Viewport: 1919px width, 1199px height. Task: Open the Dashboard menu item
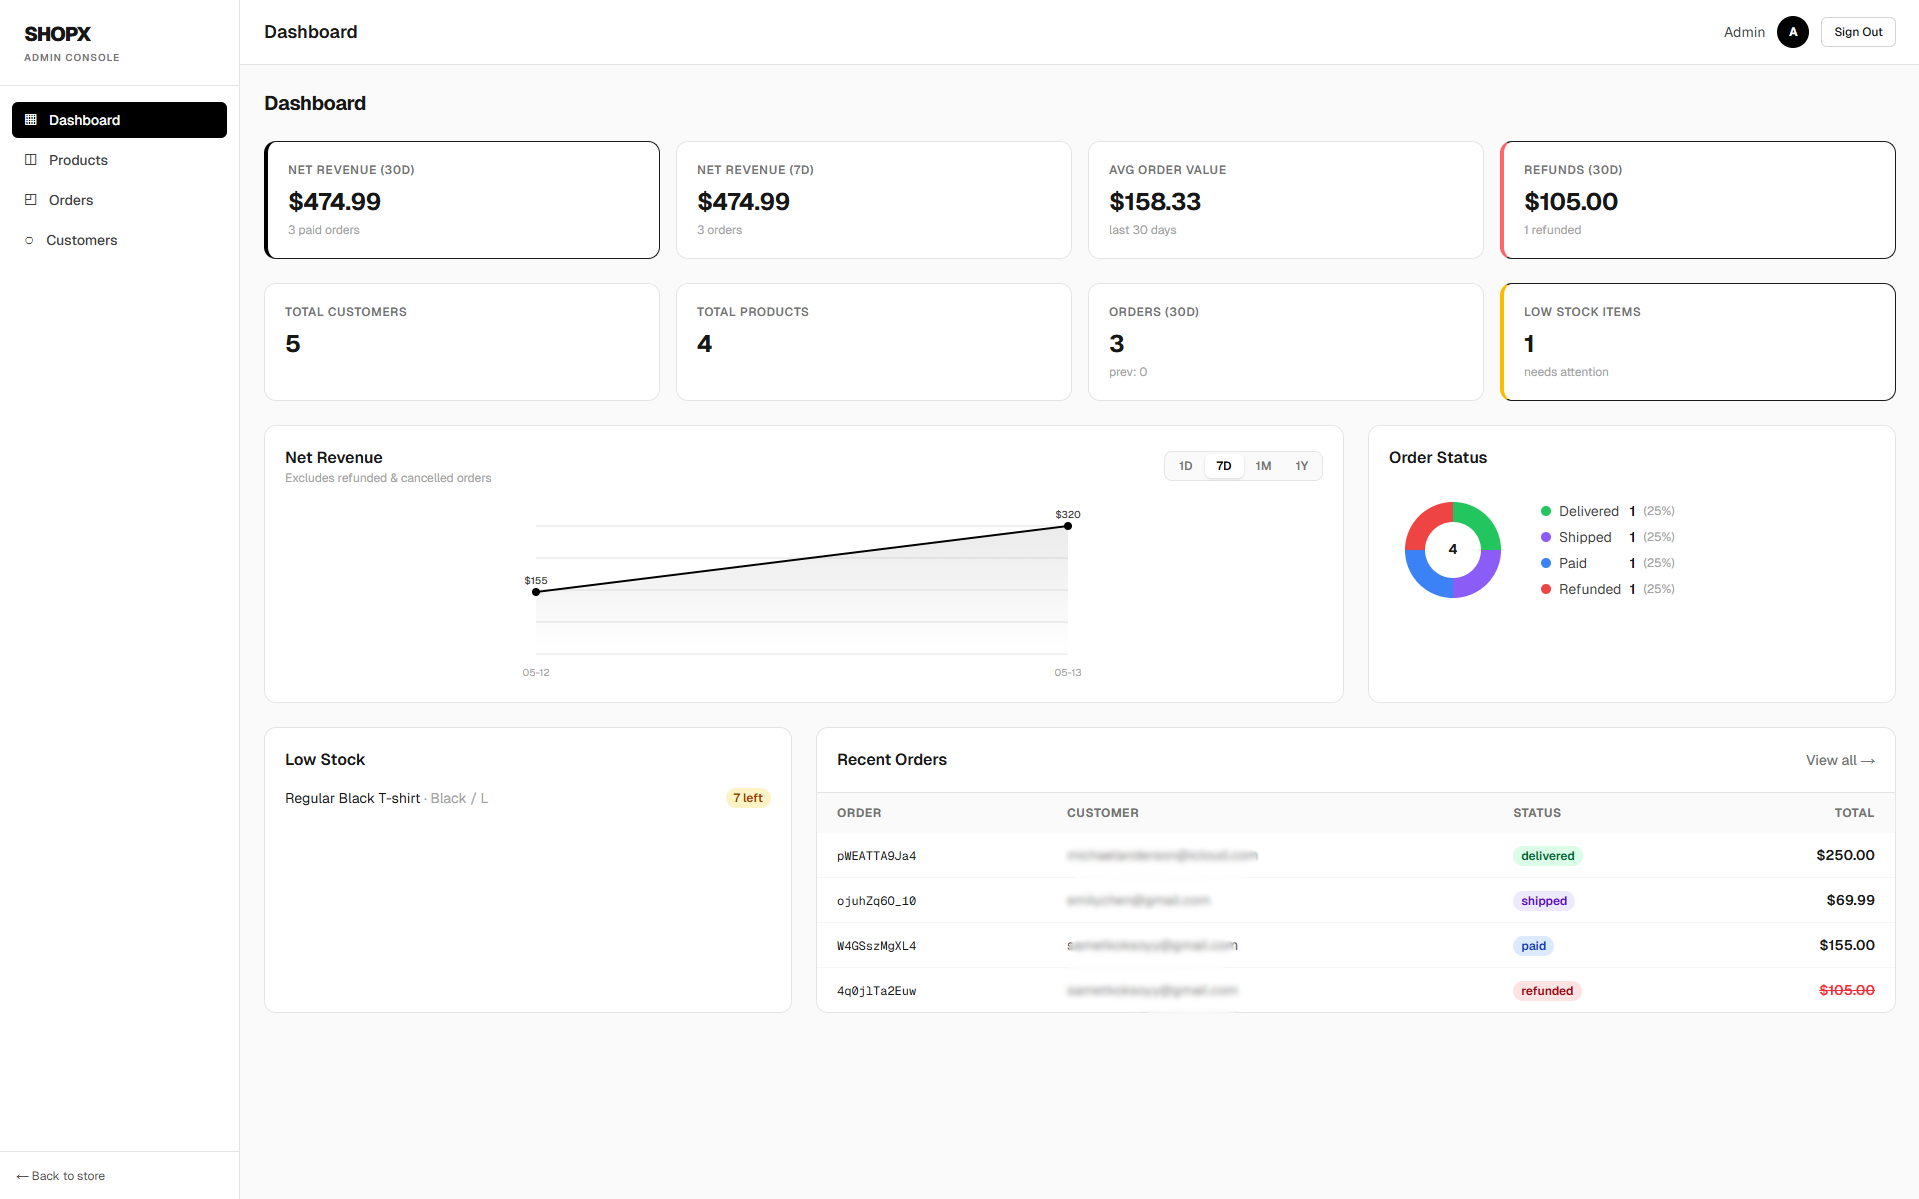tap(119, 120)
